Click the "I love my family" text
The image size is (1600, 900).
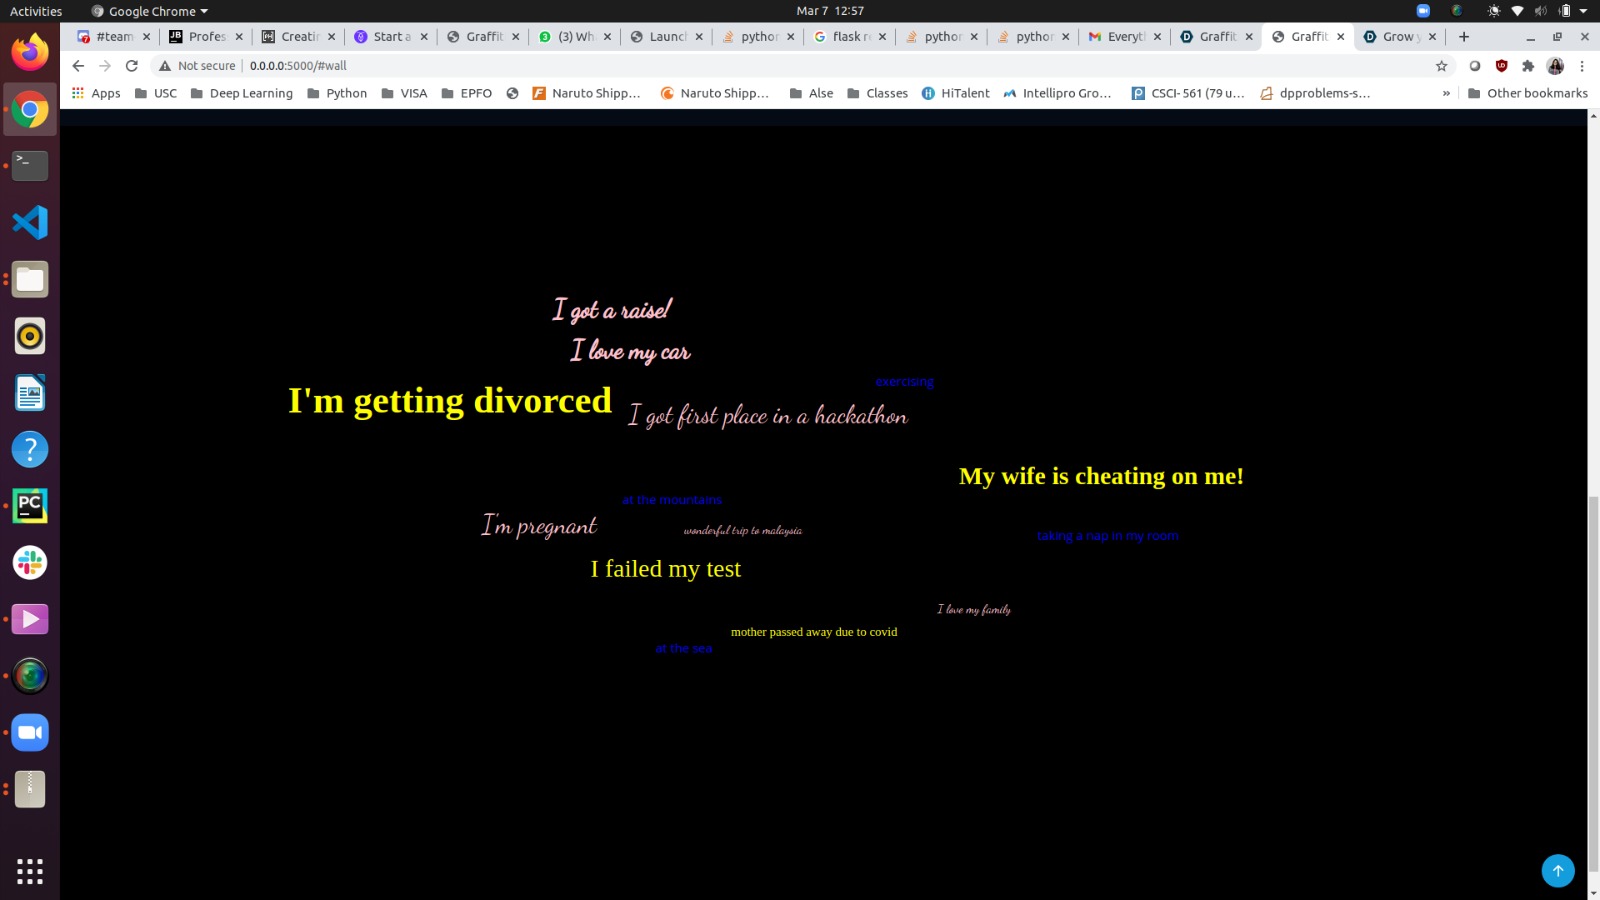coord(974,609)
